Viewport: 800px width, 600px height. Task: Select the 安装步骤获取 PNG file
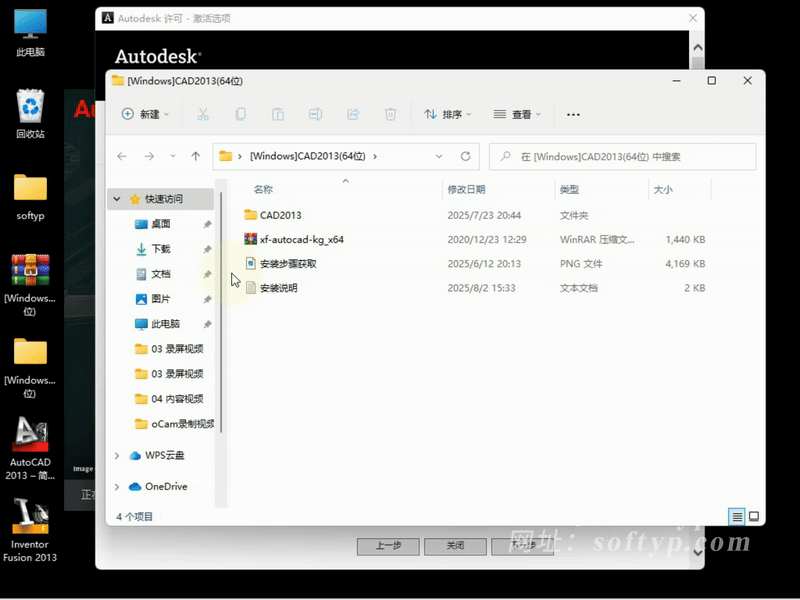pyautogui.click(x=288, y=263)
